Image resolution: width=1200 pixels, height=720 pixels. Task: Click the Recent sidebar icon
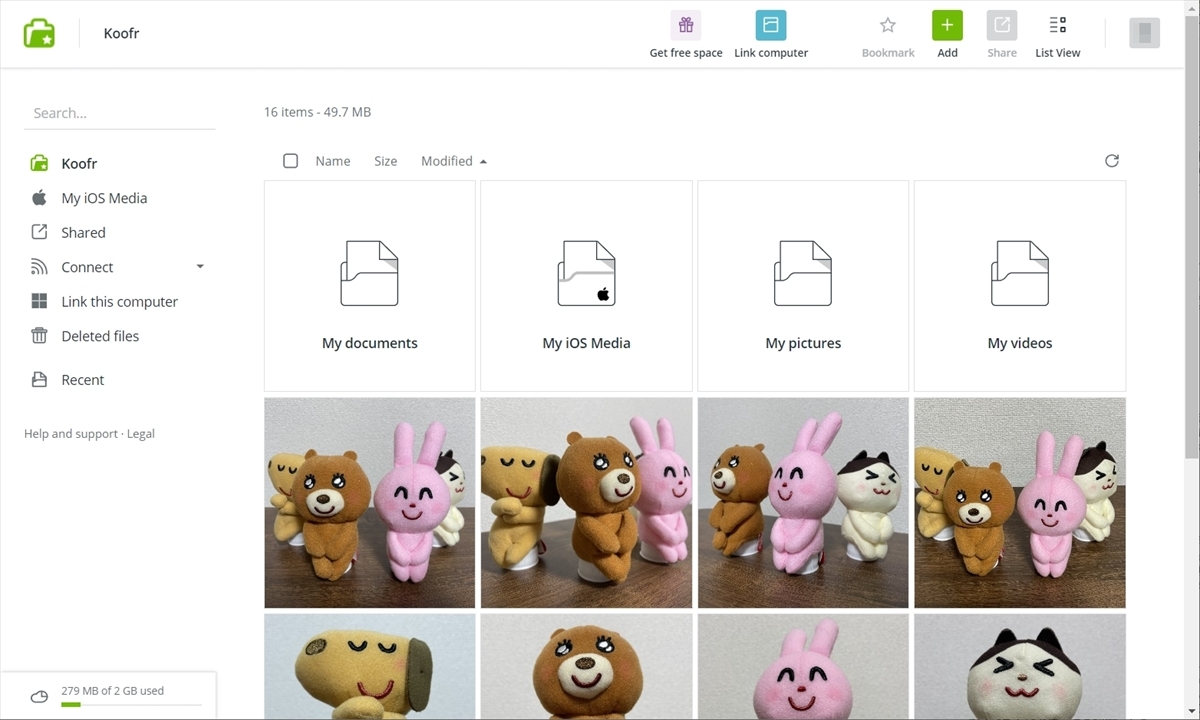coord(39,380)
